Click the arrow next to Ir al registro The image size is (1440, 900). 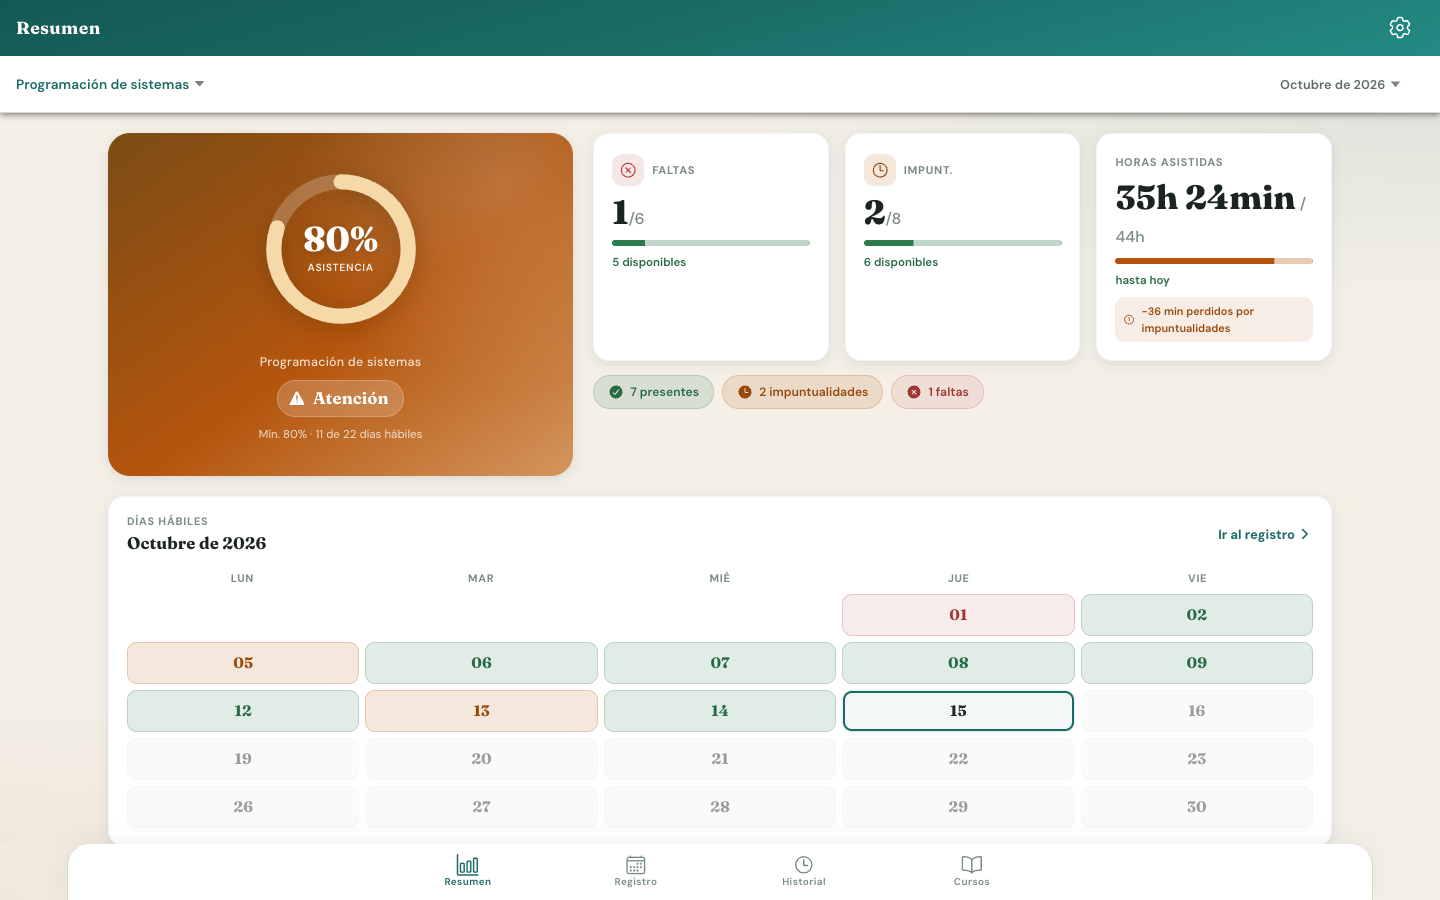[1305, 534]
